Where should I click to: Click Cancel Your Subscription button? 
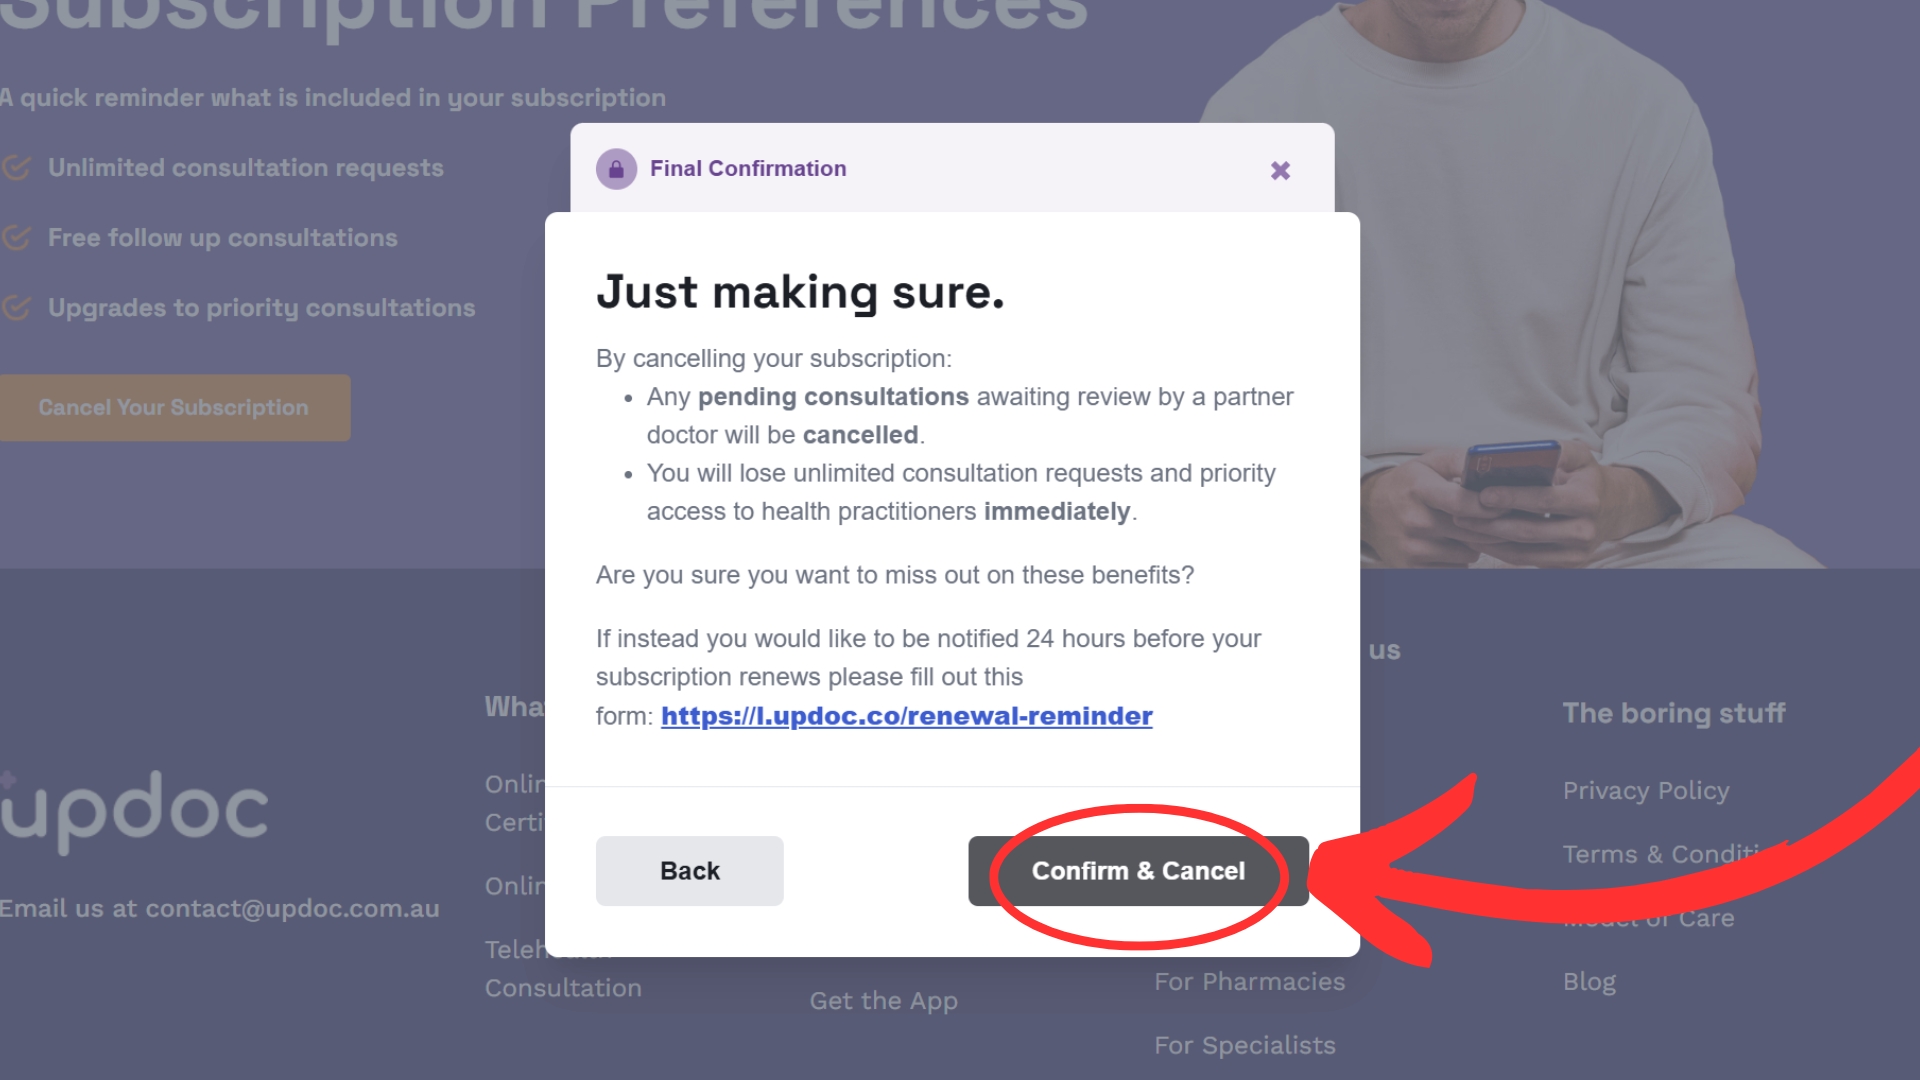click(x=174, y=408)
